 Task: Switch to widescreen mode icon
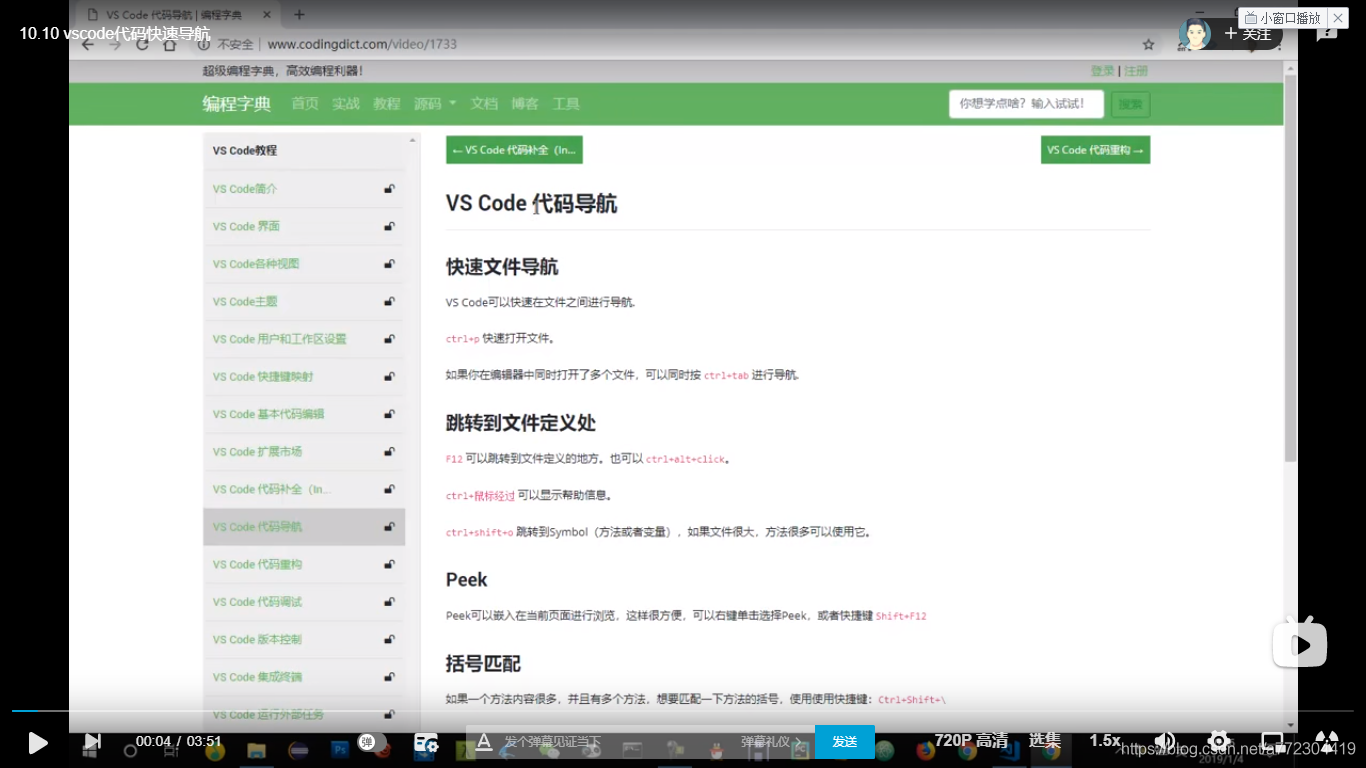[1272, 741]
